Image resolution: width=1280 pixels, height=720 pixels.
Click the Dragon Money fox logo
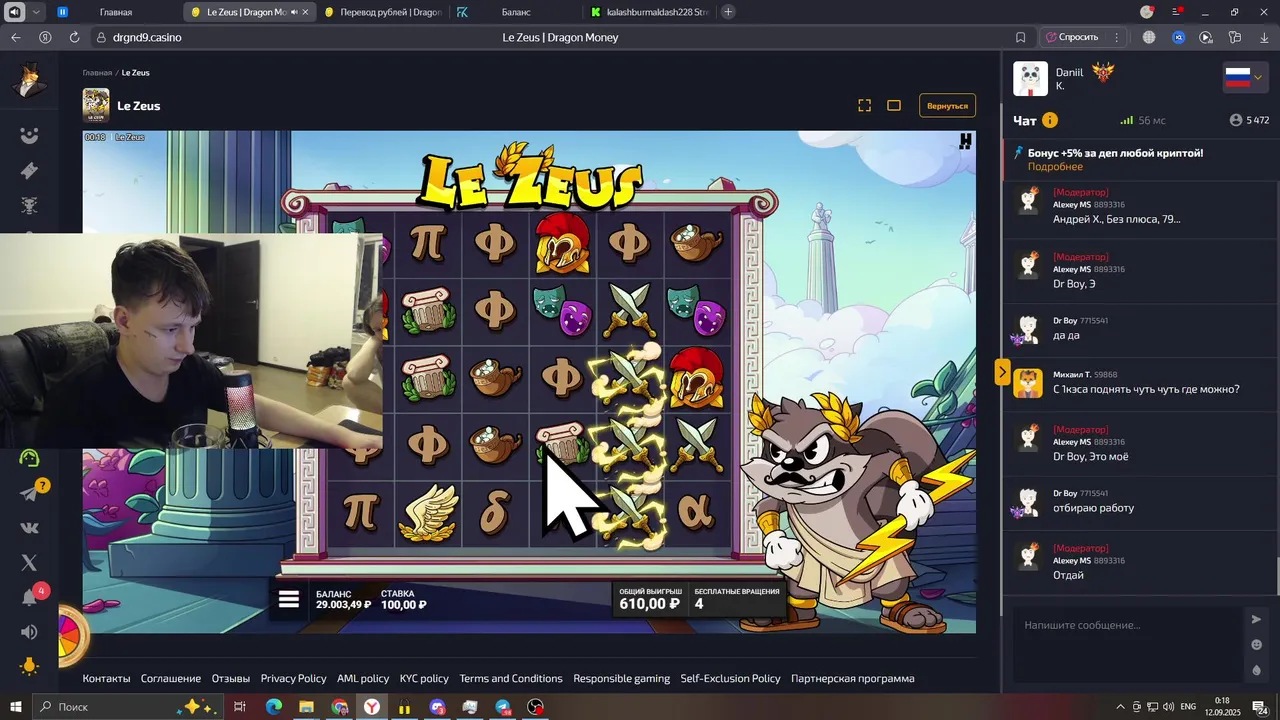tap(29, 81)
